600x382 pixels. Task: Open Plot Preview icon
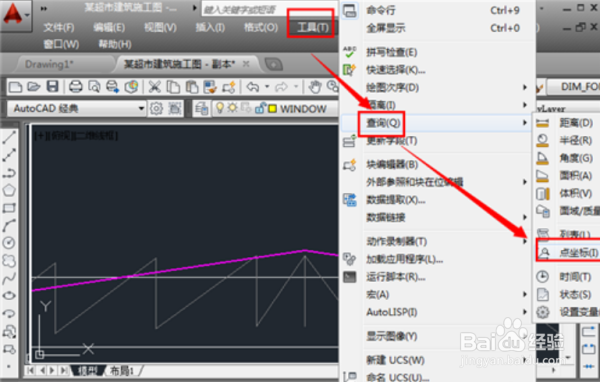pos(94,87)
